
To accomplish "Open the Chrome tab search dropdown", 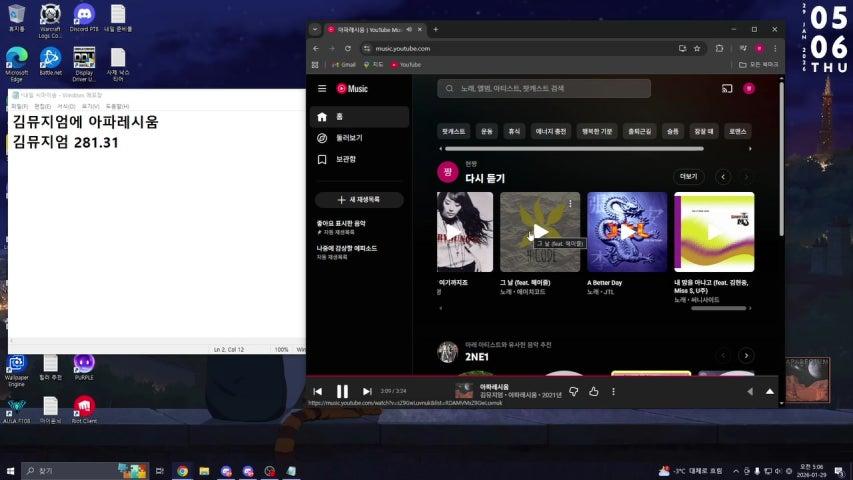I will [315, 29].
